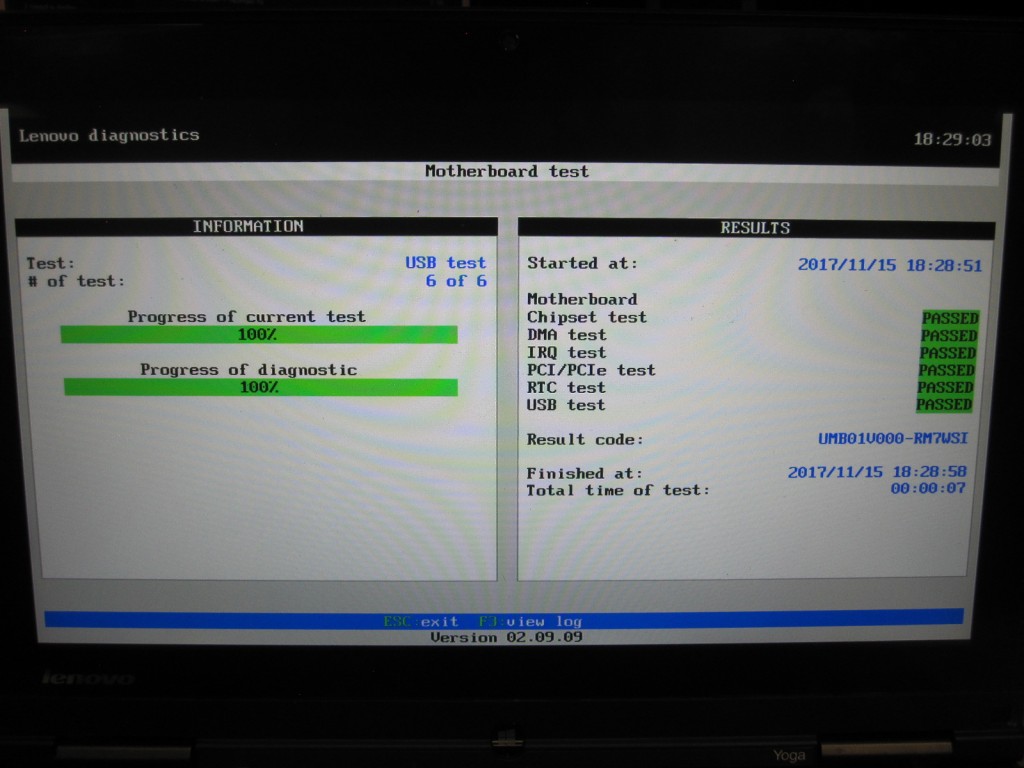Click PASSED status for Chipset test

coord(950,318)
